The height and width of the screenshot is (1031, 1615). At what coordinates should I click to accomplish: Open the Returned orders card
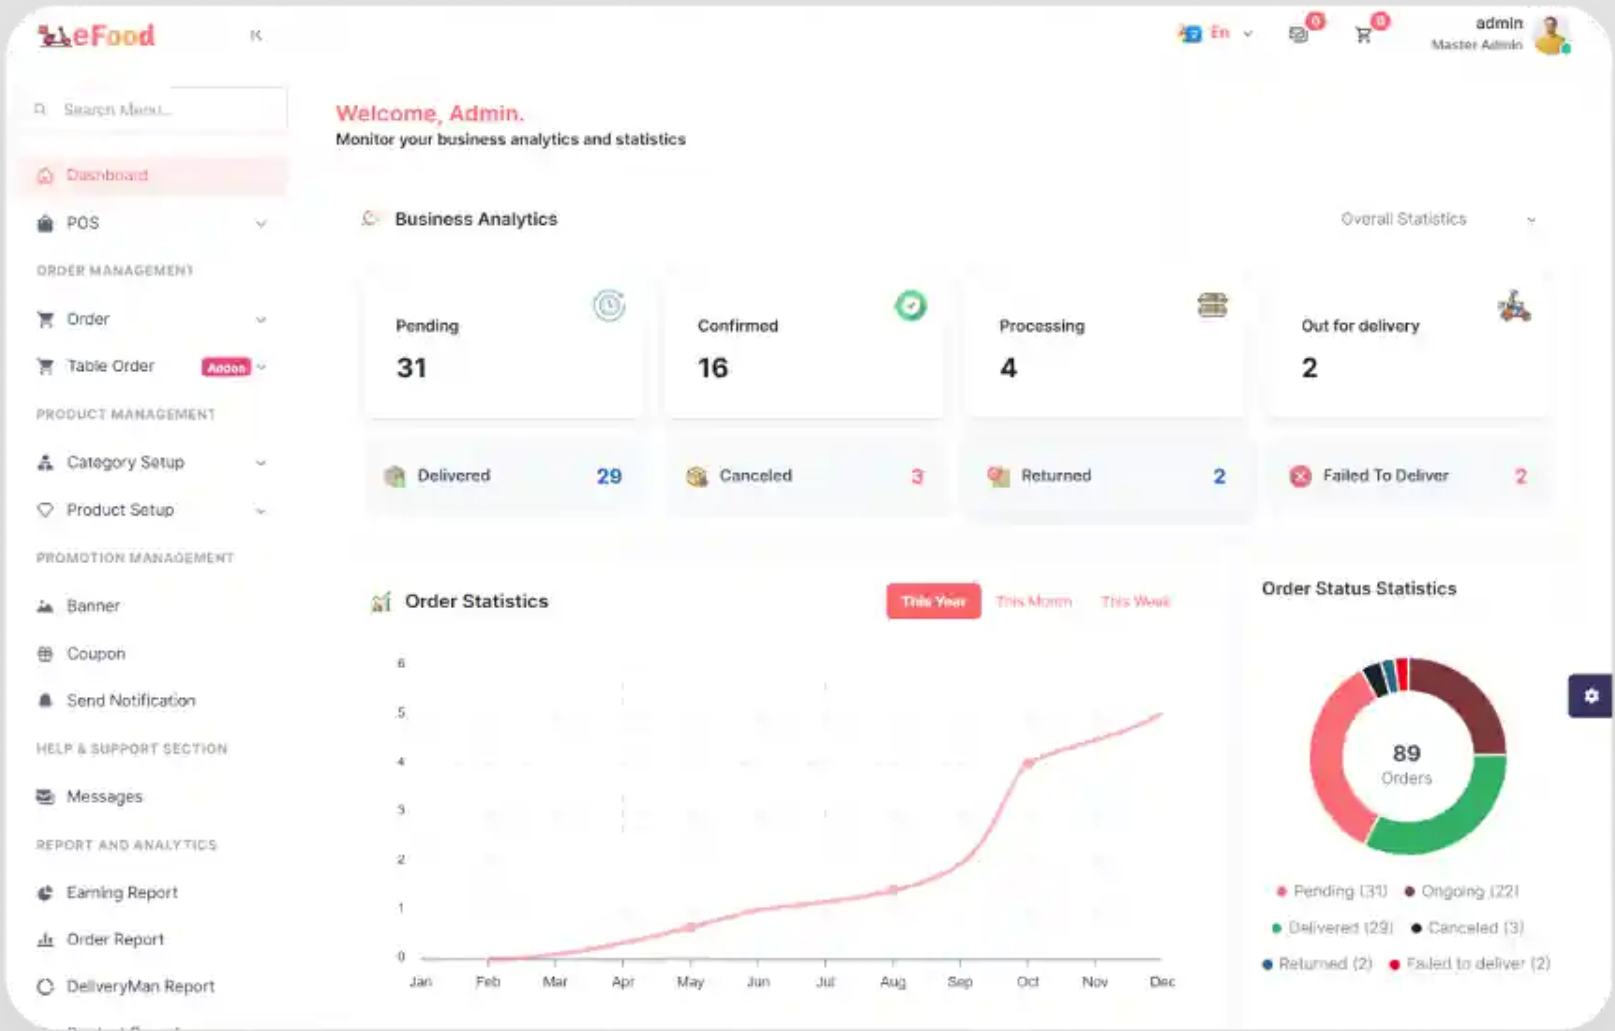(x=1107, y=476)
